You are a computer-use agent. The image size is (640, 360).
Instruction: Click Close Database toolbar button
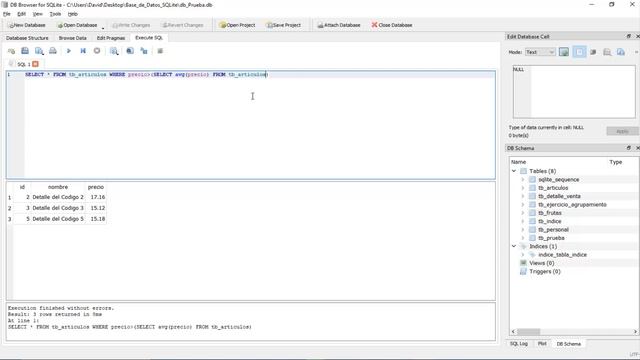392,25
